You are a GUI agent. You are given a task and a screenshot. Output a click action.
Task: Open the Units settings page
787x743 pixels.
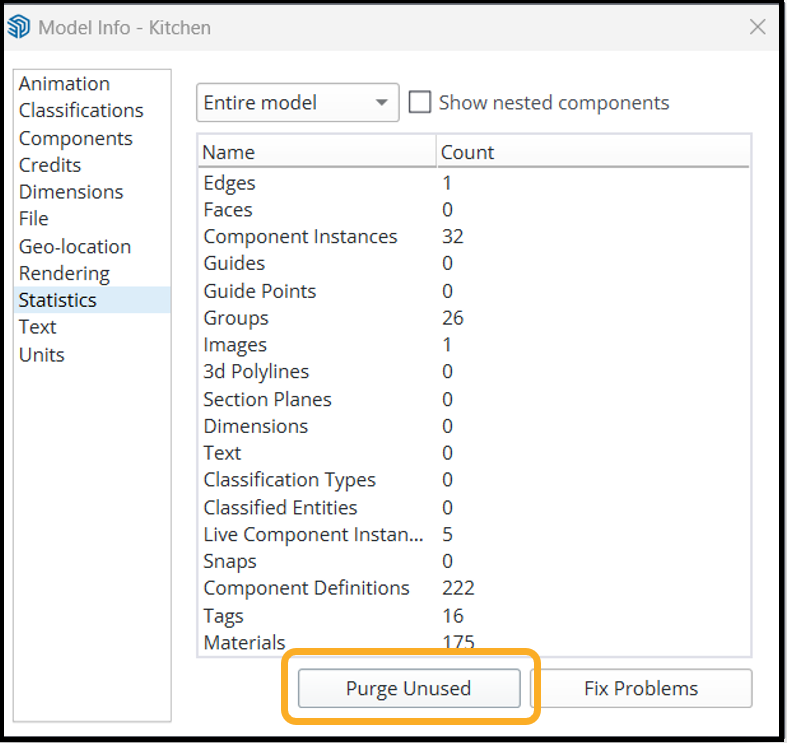(x=41, y=354)
